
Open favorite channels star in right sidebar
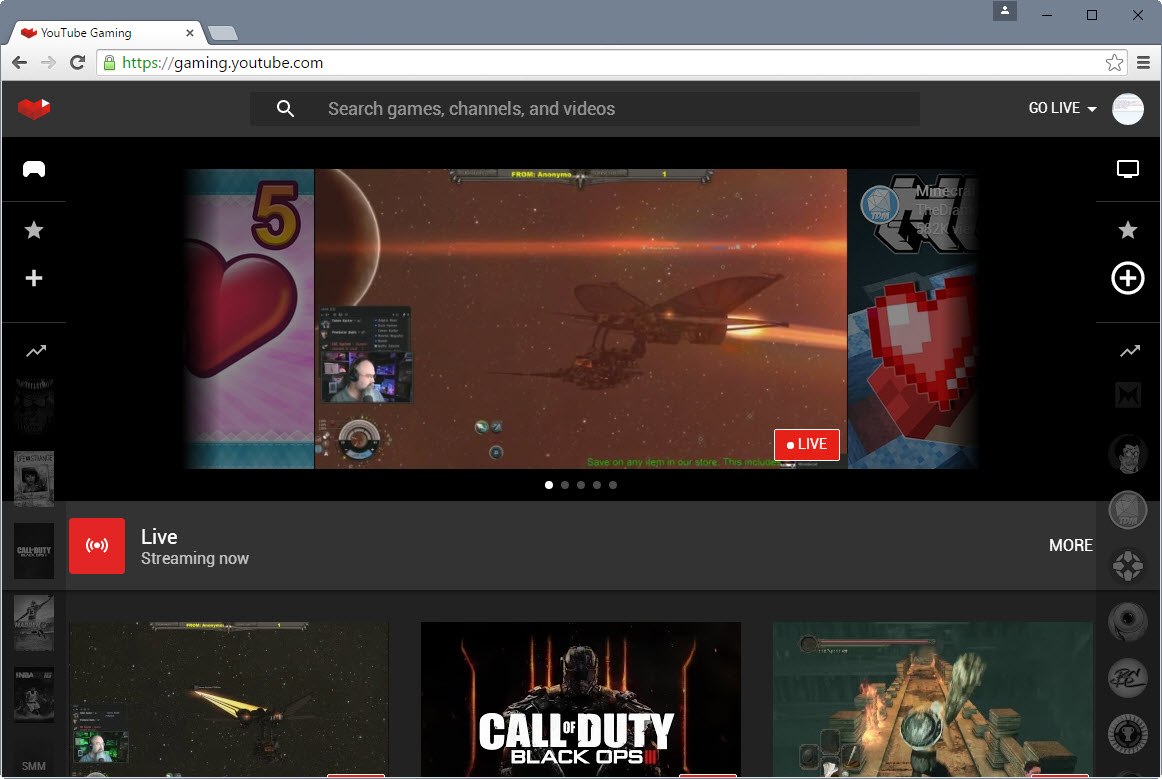(x=1128, y=231)
